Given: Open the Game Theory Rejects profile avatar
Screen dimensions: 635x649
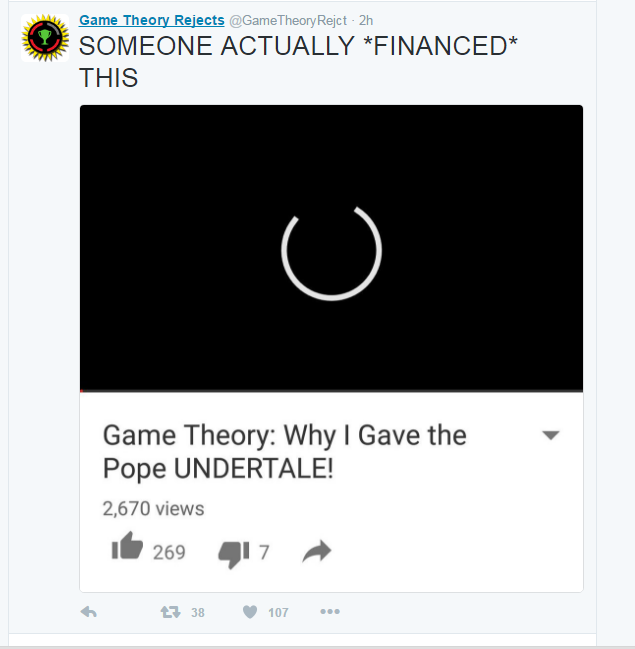Looking at the screenshot, I should (x=45, y=38).
